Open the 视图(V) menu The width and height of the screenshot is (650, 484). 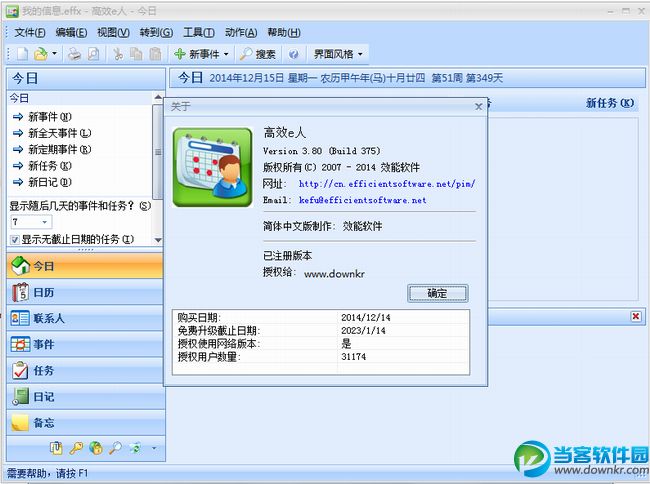pos(113,32)
